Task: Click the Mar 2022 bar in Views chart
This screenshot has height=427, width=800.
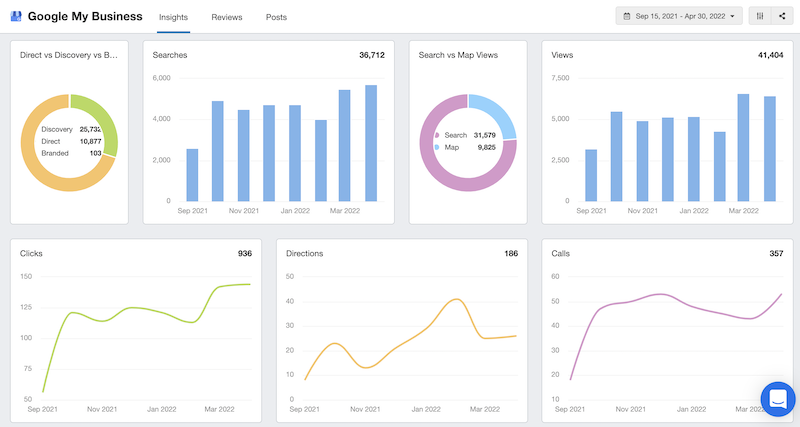Action: pos(744,147)
